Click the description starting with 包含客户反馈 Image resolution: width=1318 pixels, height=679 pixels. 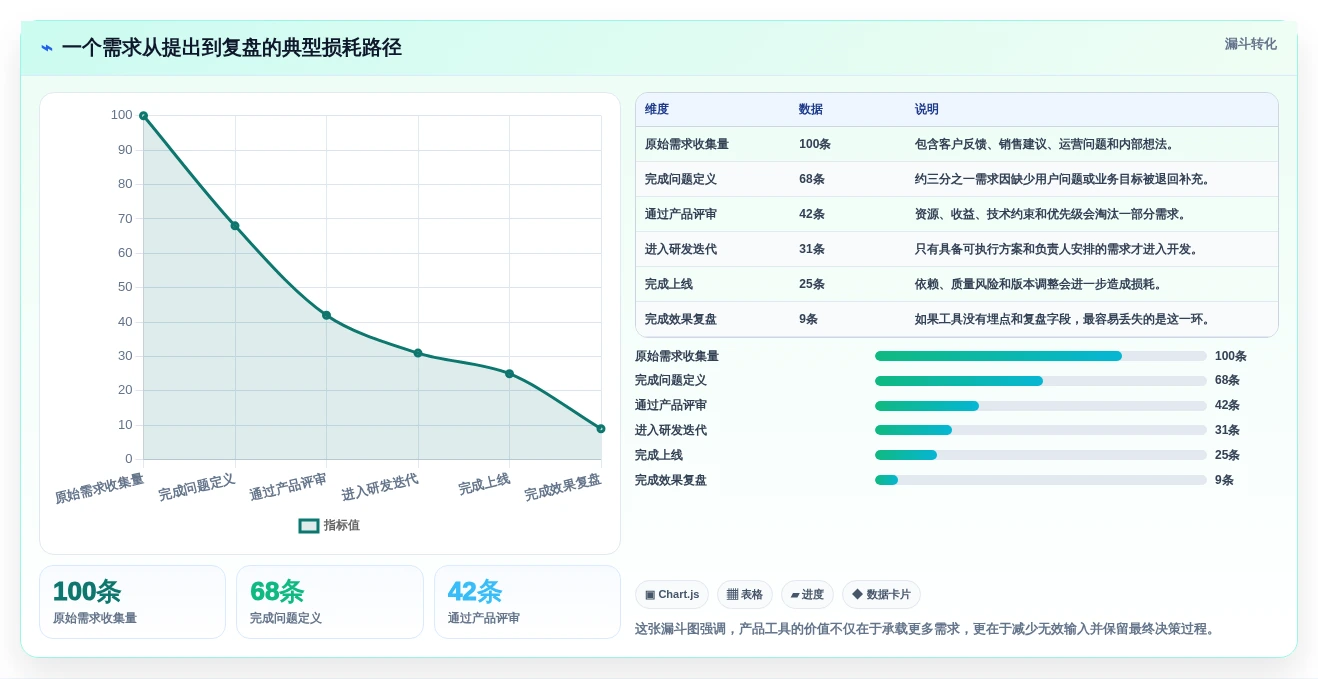click(1045, 144)
